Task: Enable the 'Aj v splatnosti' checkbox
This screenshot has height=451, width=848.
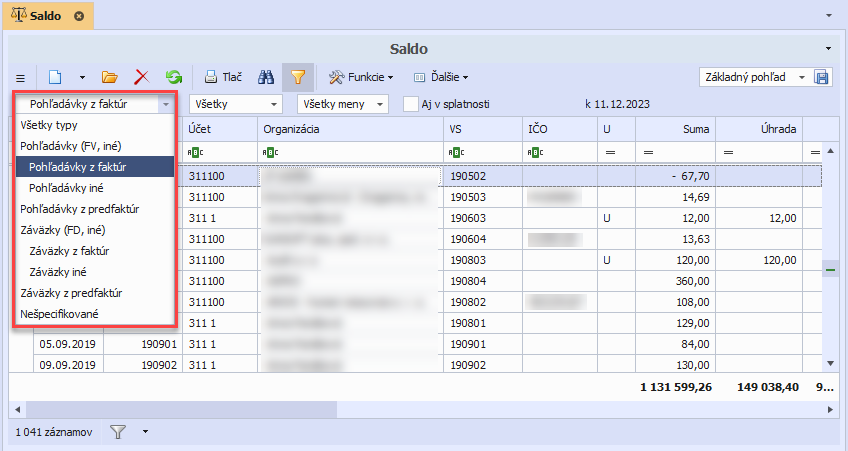Action: (410, 103)
